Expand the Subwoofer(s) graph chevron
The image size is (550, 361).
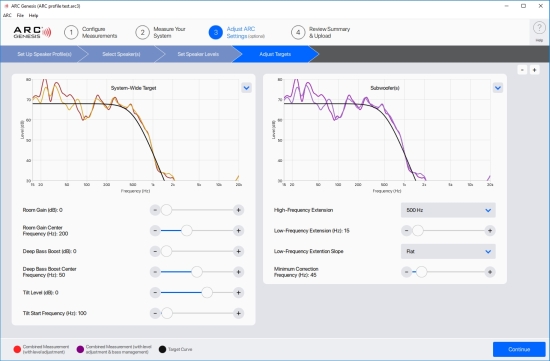click(x=498, y=88)
